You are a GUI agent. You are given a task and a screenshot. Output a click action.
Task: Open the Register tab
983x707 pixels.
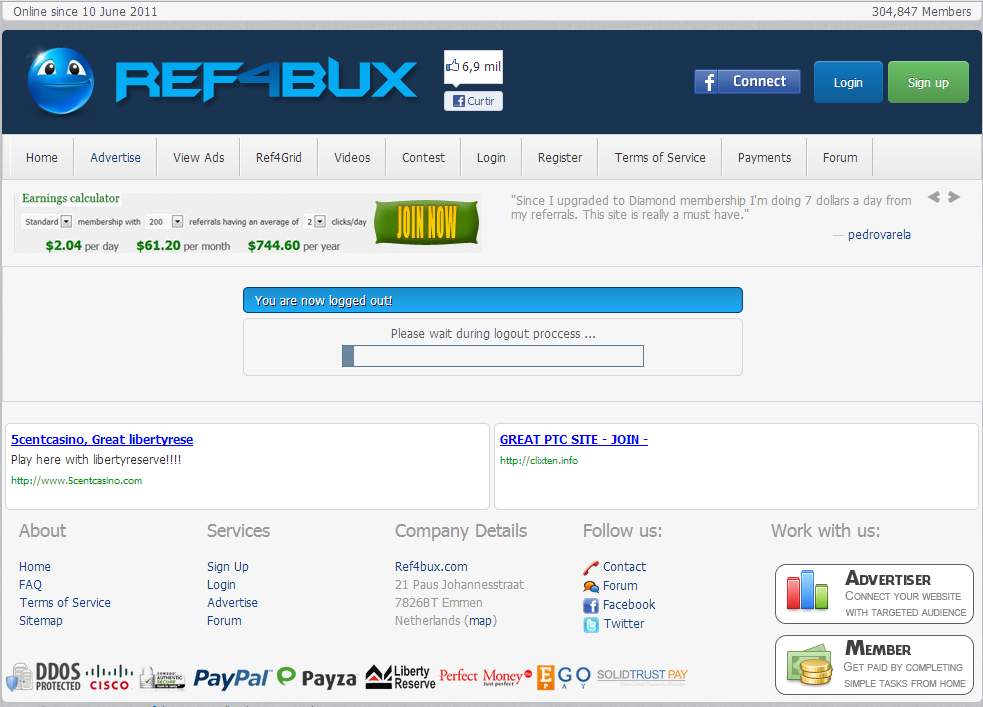pyautogui.click(x=560, y=157)
